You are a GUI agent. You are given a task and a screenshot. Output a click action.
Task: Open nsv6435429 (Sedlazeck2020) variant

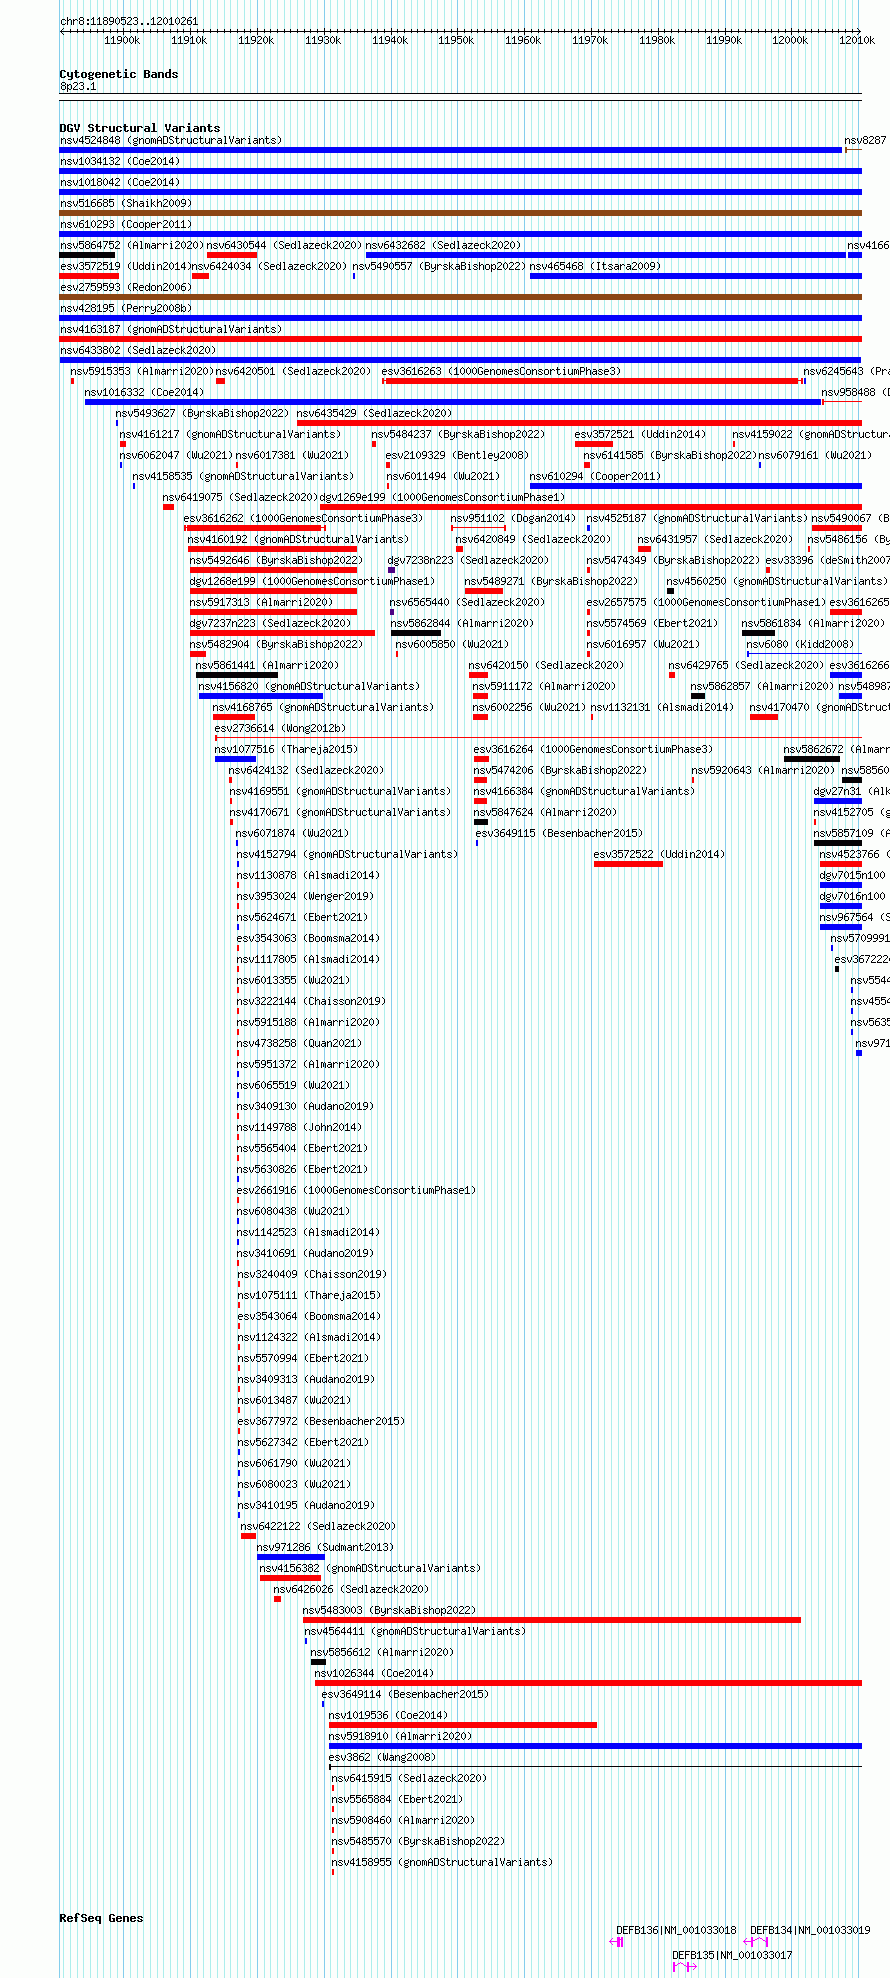(x=374, y=413)
